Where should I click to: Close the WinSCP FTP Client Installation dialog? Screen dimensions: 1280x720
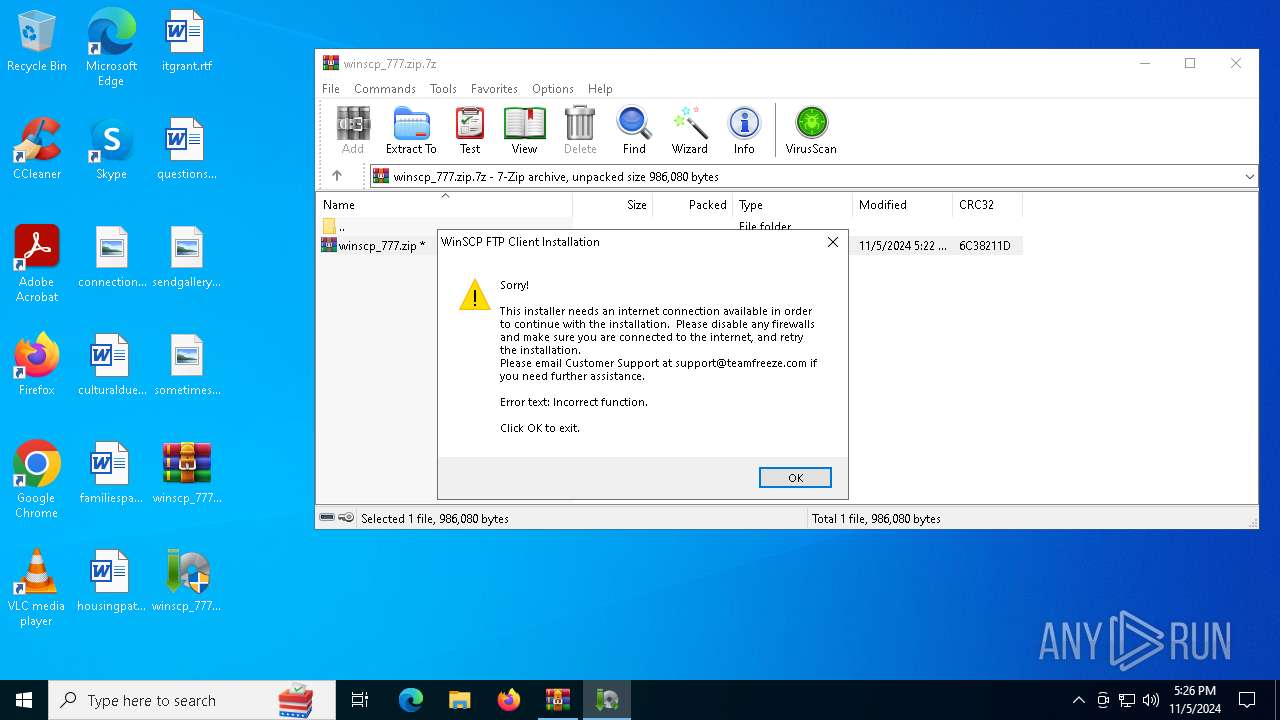833,242
